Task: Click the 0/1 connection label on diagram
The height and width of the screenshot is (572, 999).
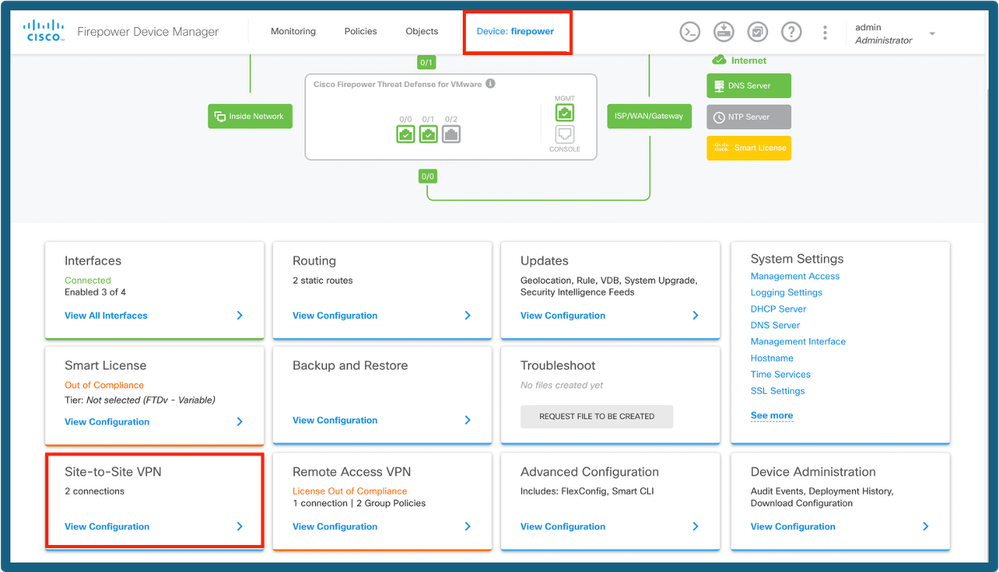Action: click(x=426, y=62)
